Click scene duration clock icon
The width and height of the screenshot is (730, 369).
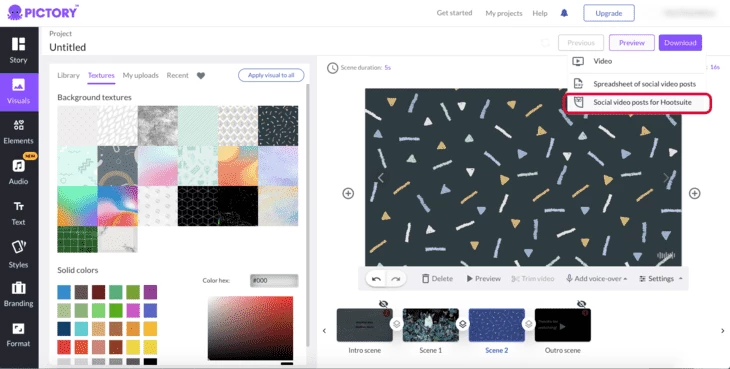(332, 68)
